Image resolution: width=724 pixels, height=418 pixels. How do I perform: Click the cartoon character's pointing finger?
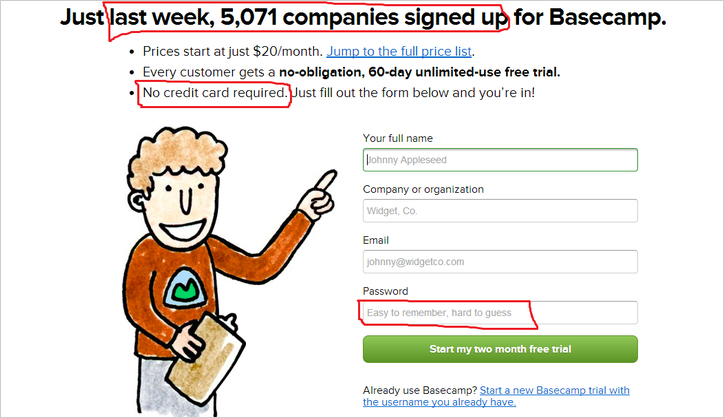[x=326, y=181]
